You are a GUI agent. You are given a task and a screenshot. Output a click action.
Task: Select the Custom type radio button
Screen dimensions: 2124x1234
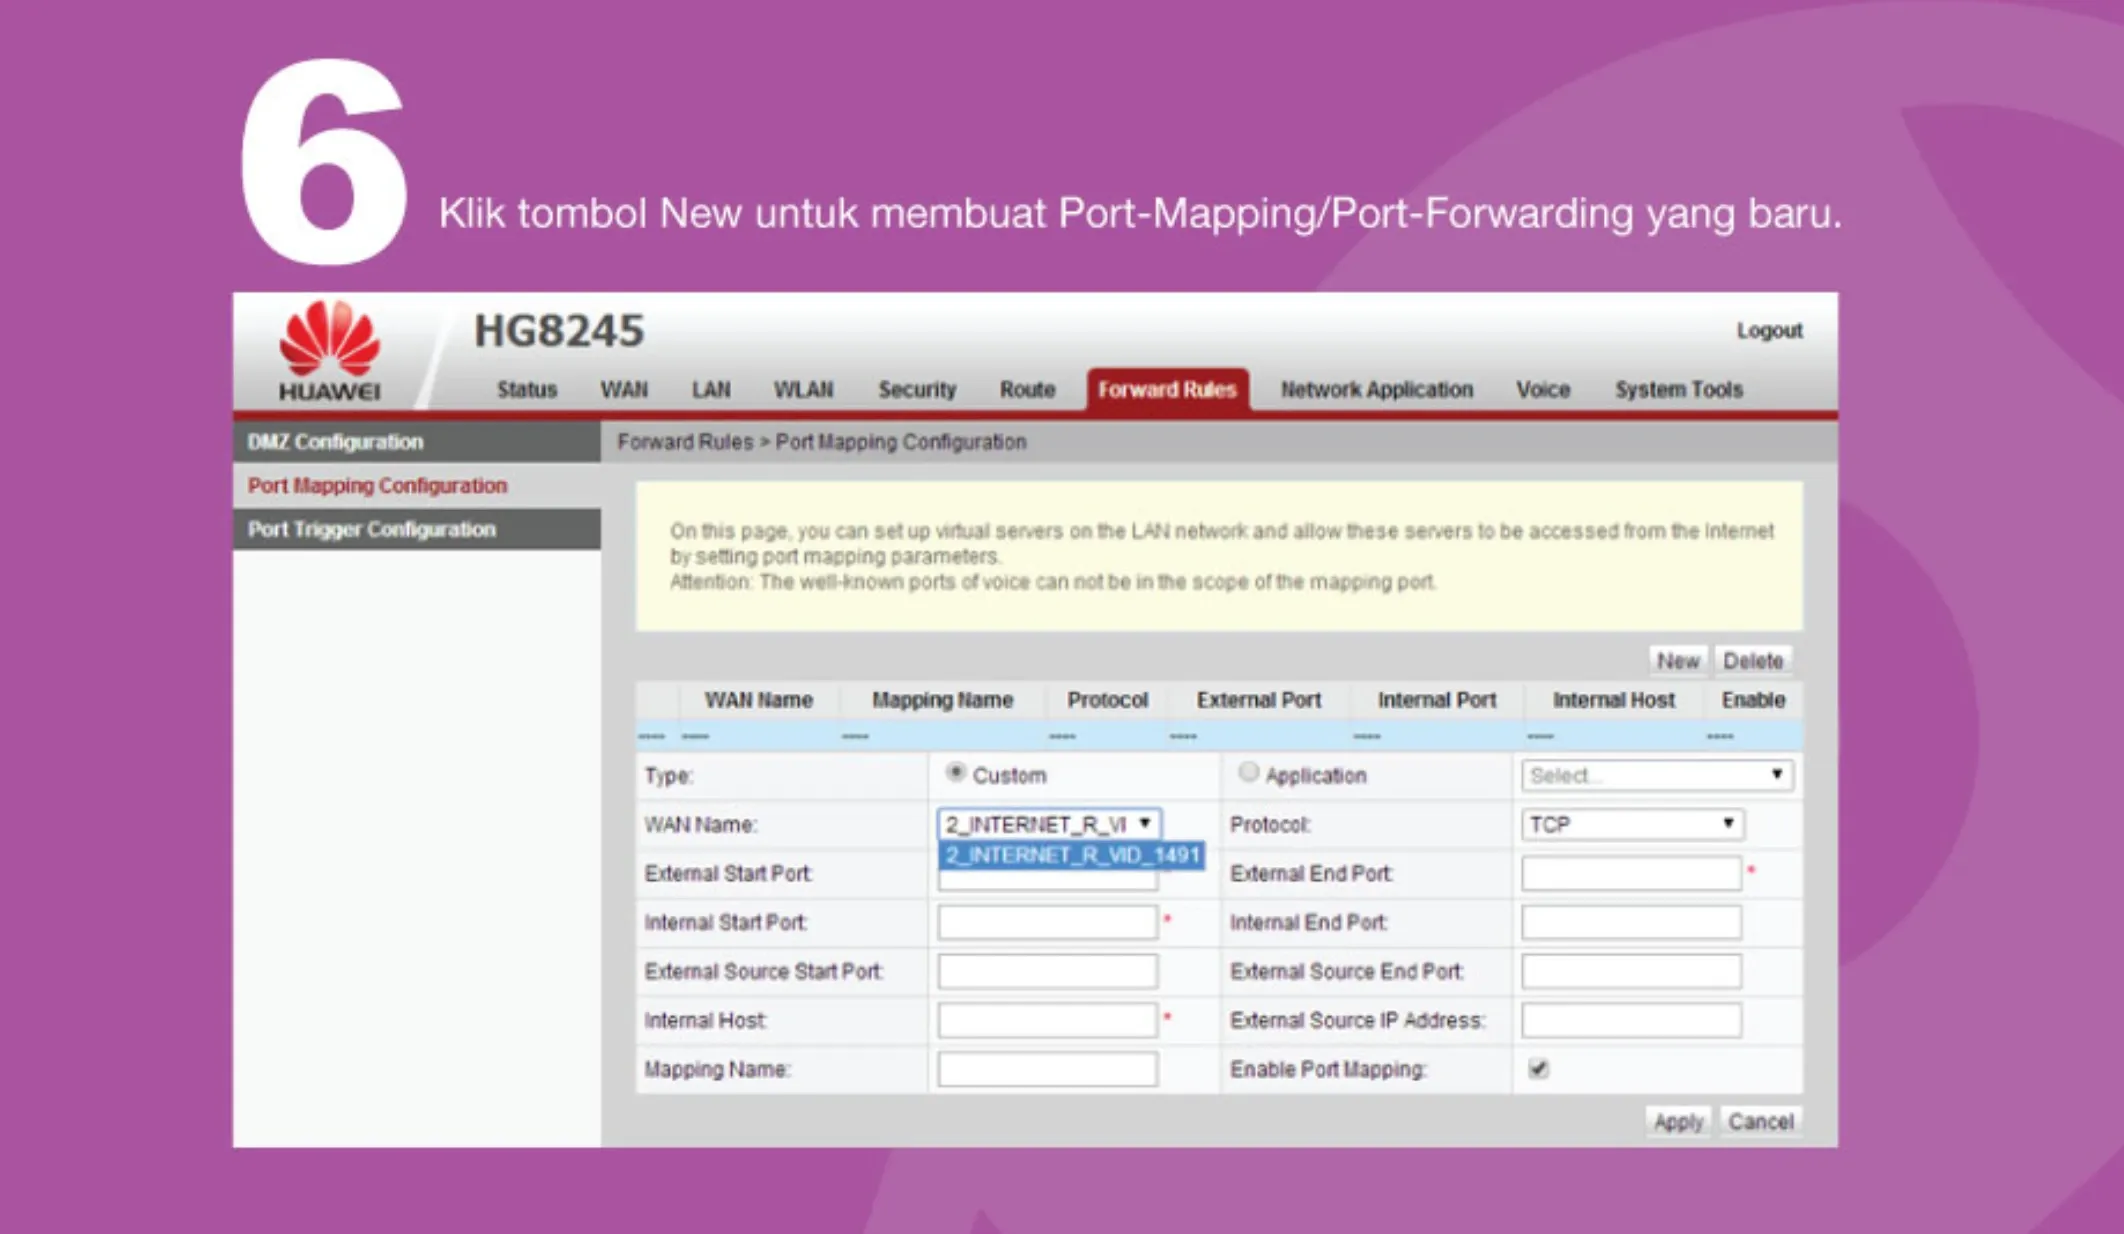(957, 772)
